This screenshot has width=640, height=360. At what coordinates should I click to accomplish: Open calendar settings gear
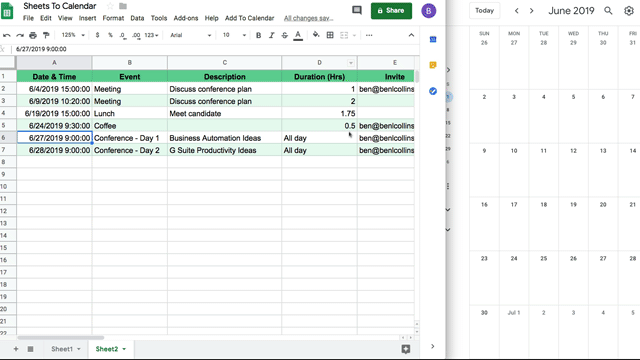click(629, 11)
